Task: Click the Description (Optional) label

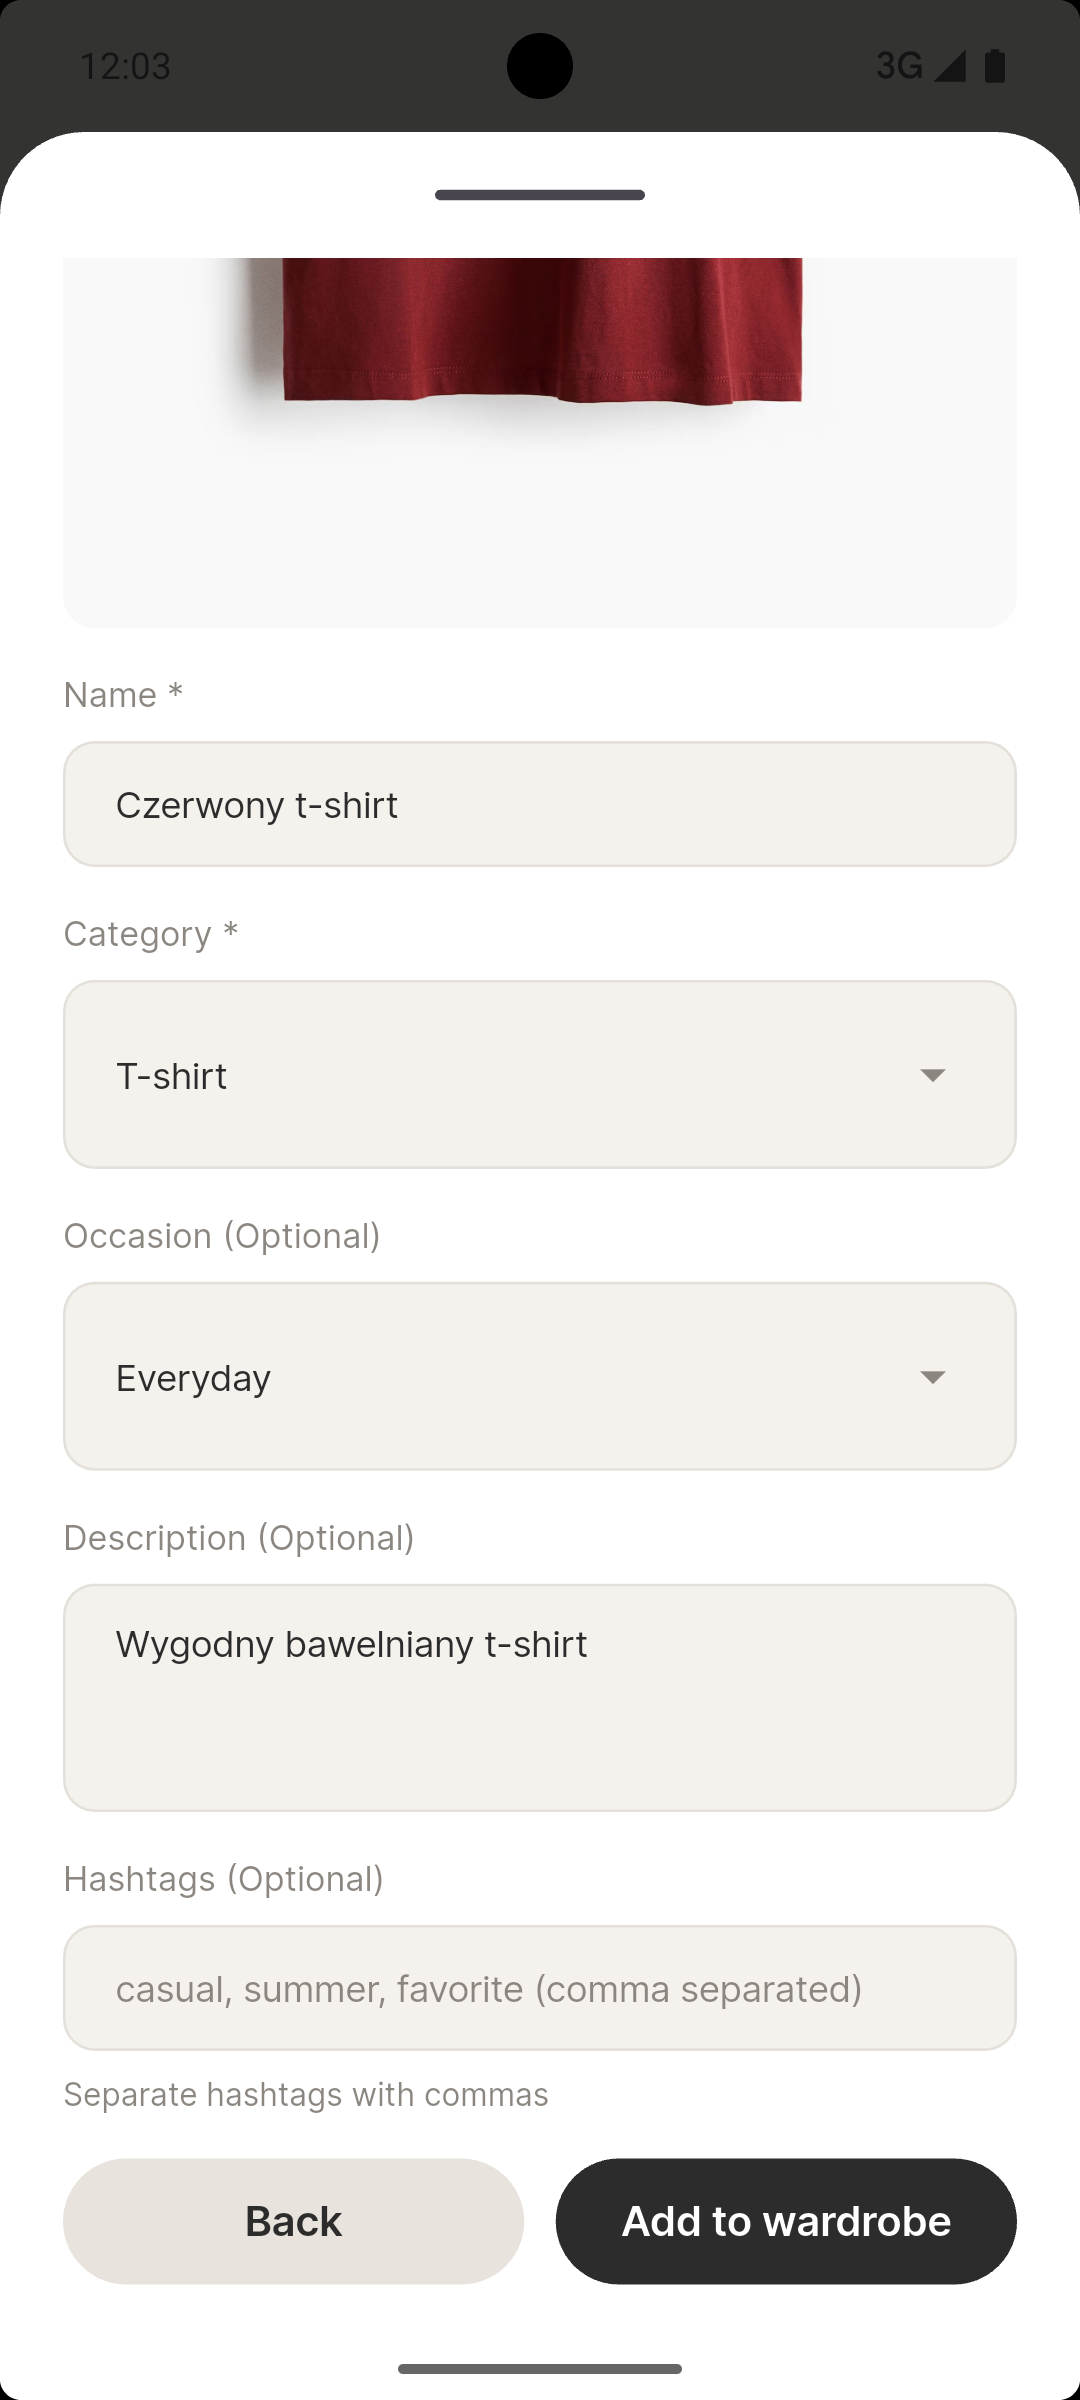Action: click(x=239, y=1538)
